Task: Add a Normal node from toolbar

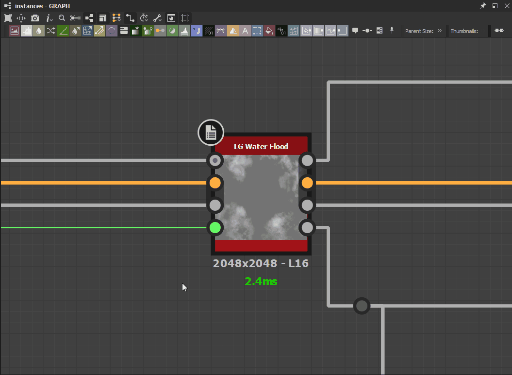Action: (197, 31)
